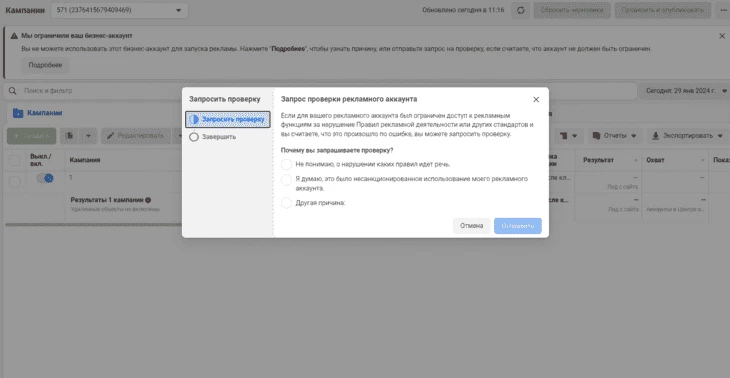Open the more options ellipsis menu

point(723,10)
